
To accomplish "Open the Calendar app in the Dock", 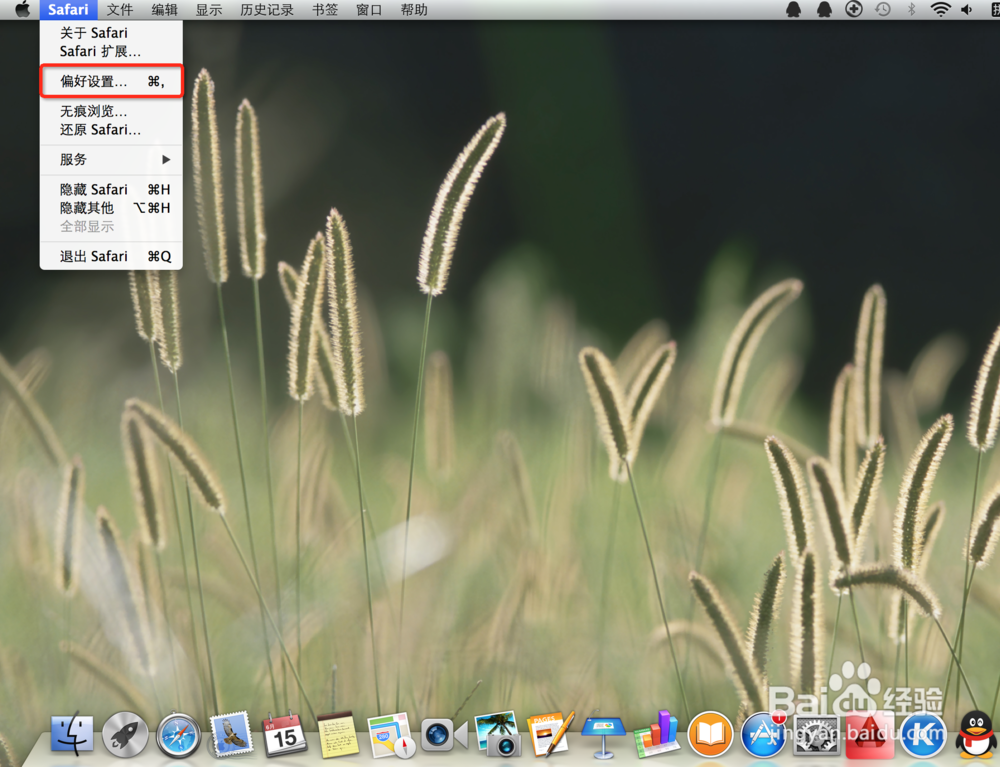I will 285,733.
